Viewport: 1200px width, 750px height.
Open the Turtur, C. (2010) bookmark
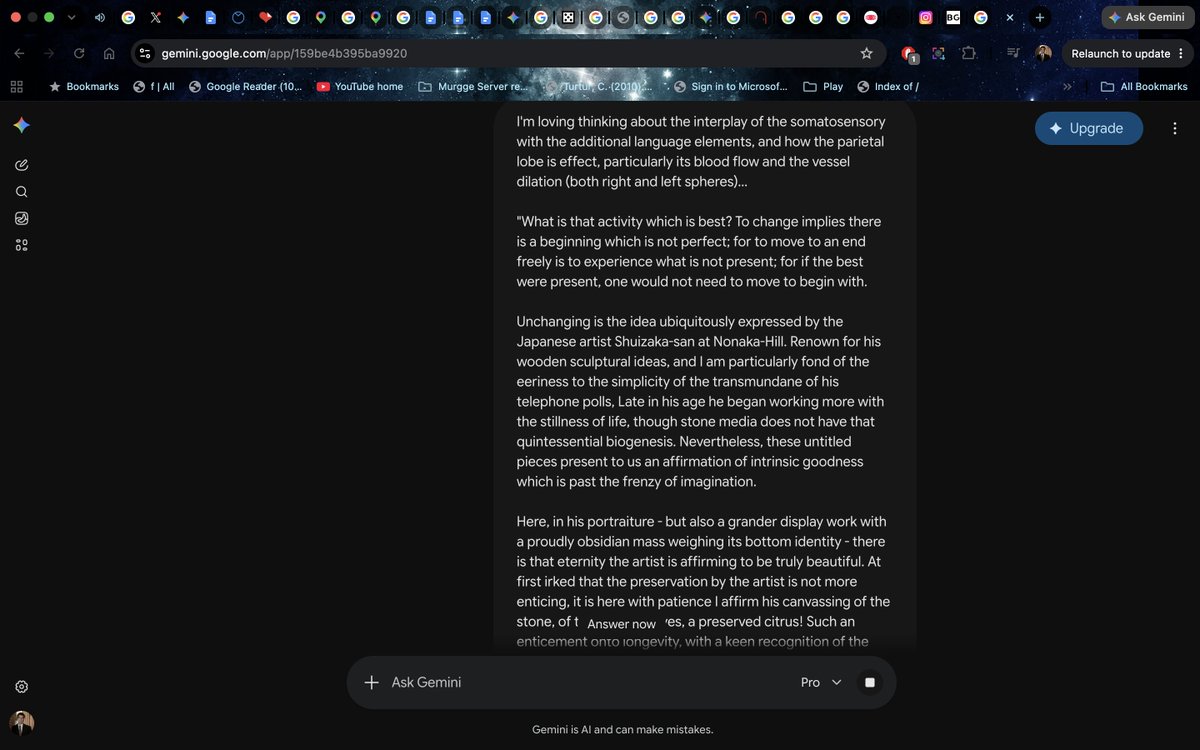click(598, 86)
